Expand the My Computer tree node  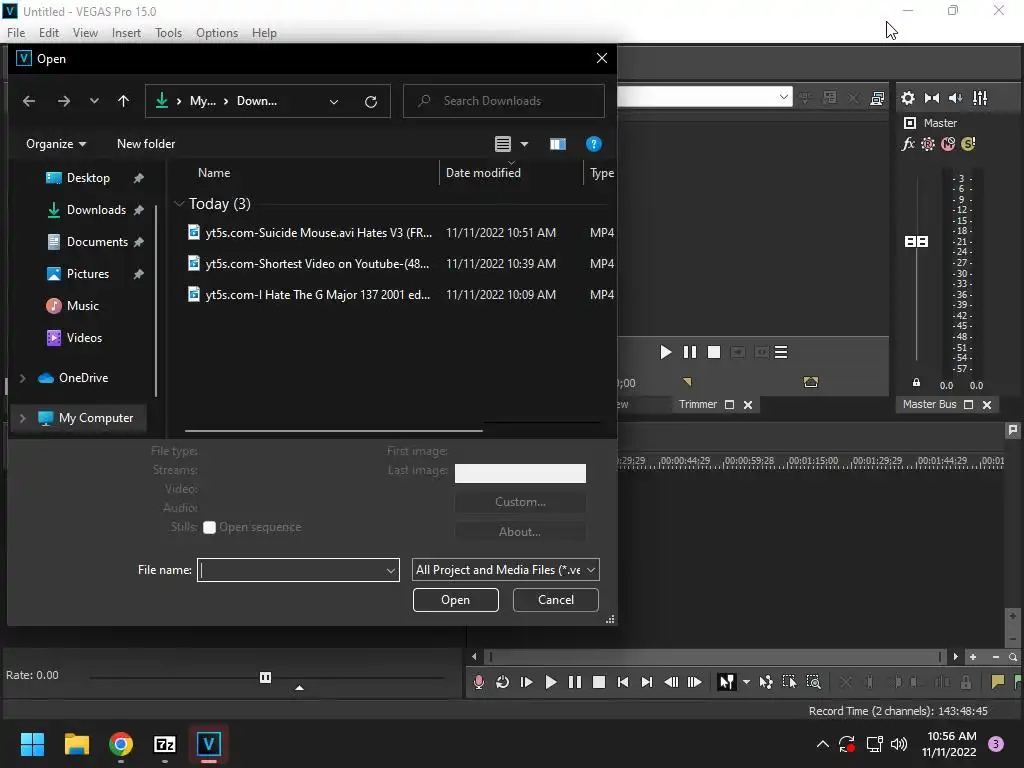(23, 418)
